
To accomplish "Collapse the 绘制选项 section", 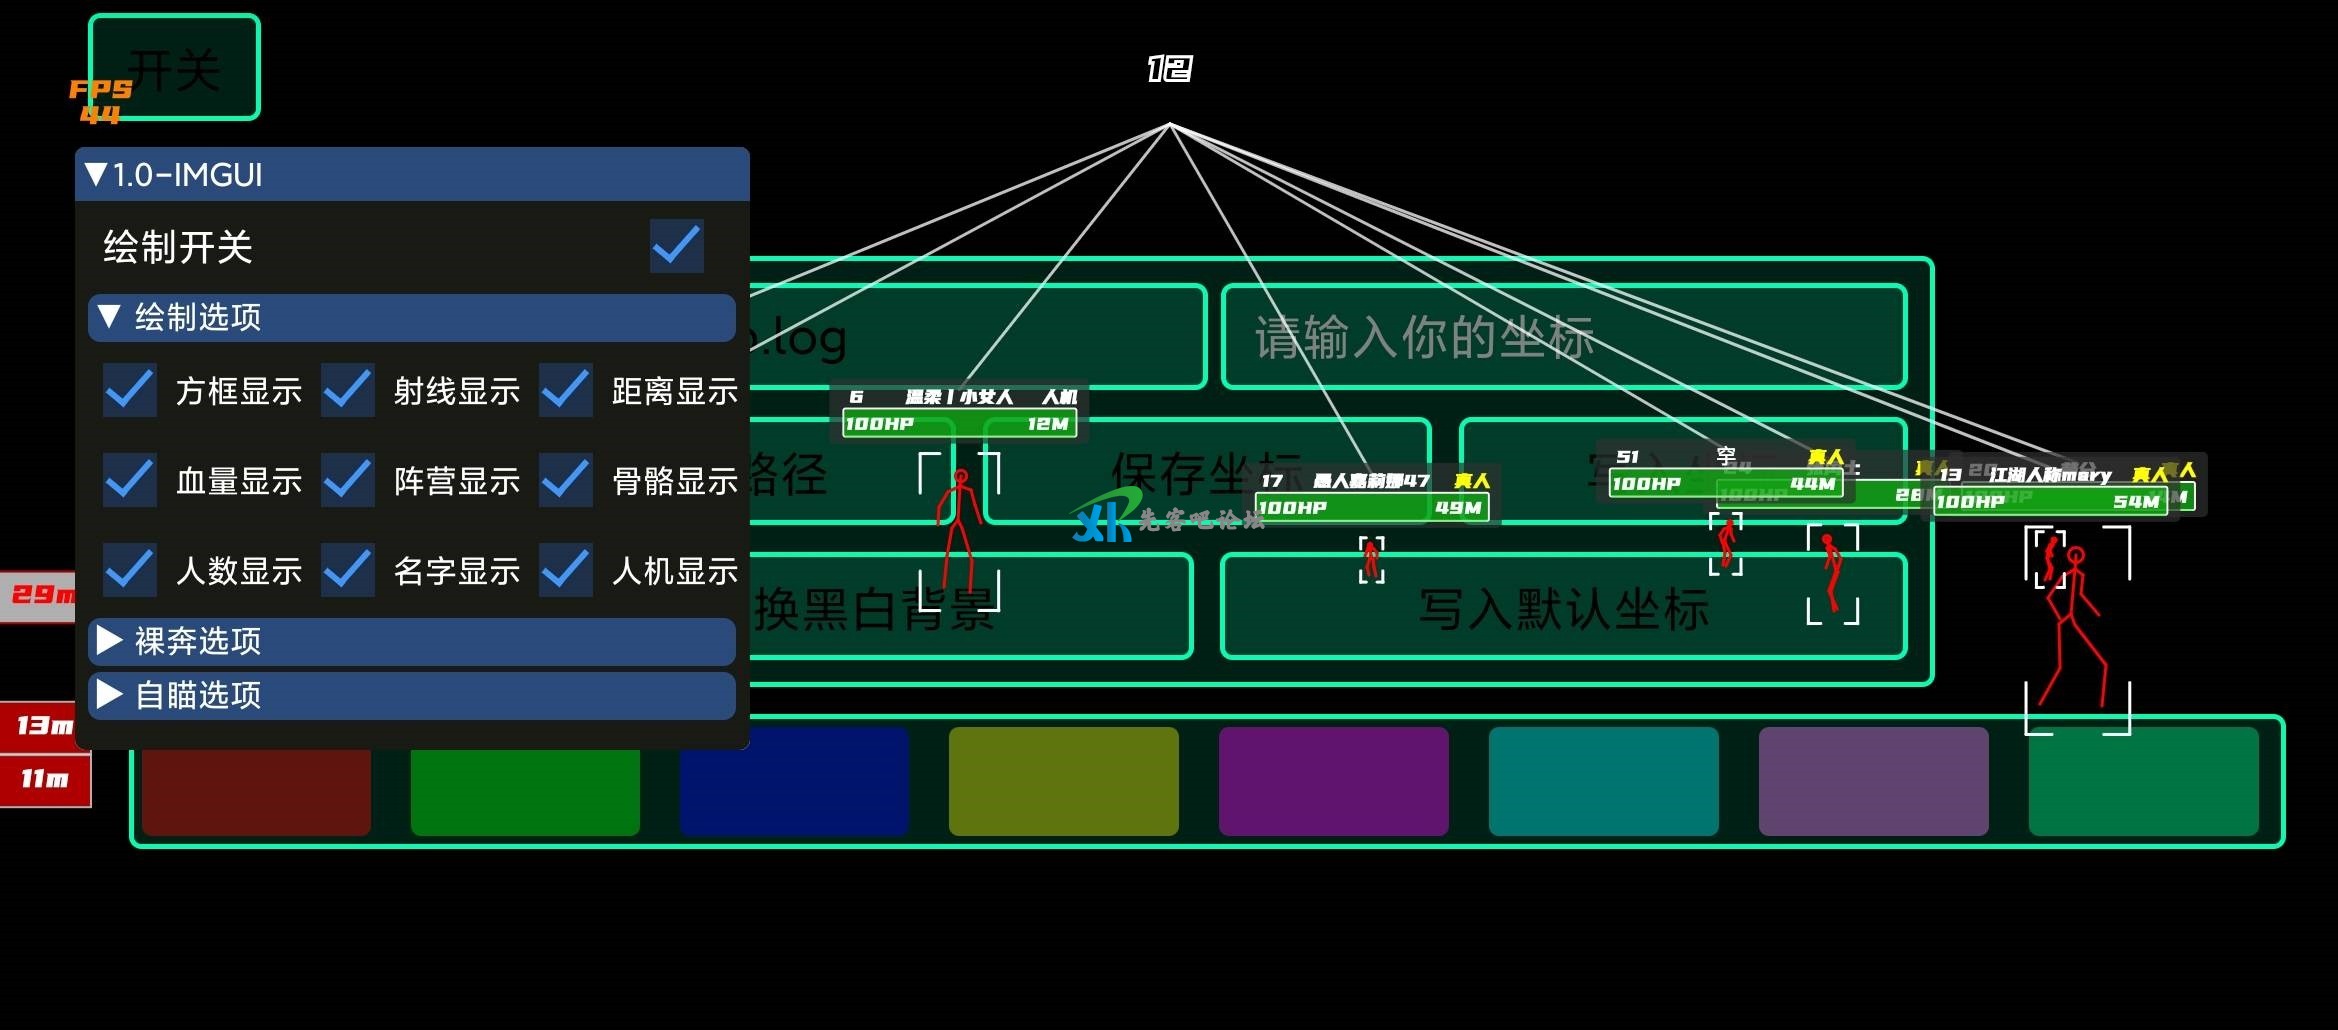I will [x=110, y=317].
